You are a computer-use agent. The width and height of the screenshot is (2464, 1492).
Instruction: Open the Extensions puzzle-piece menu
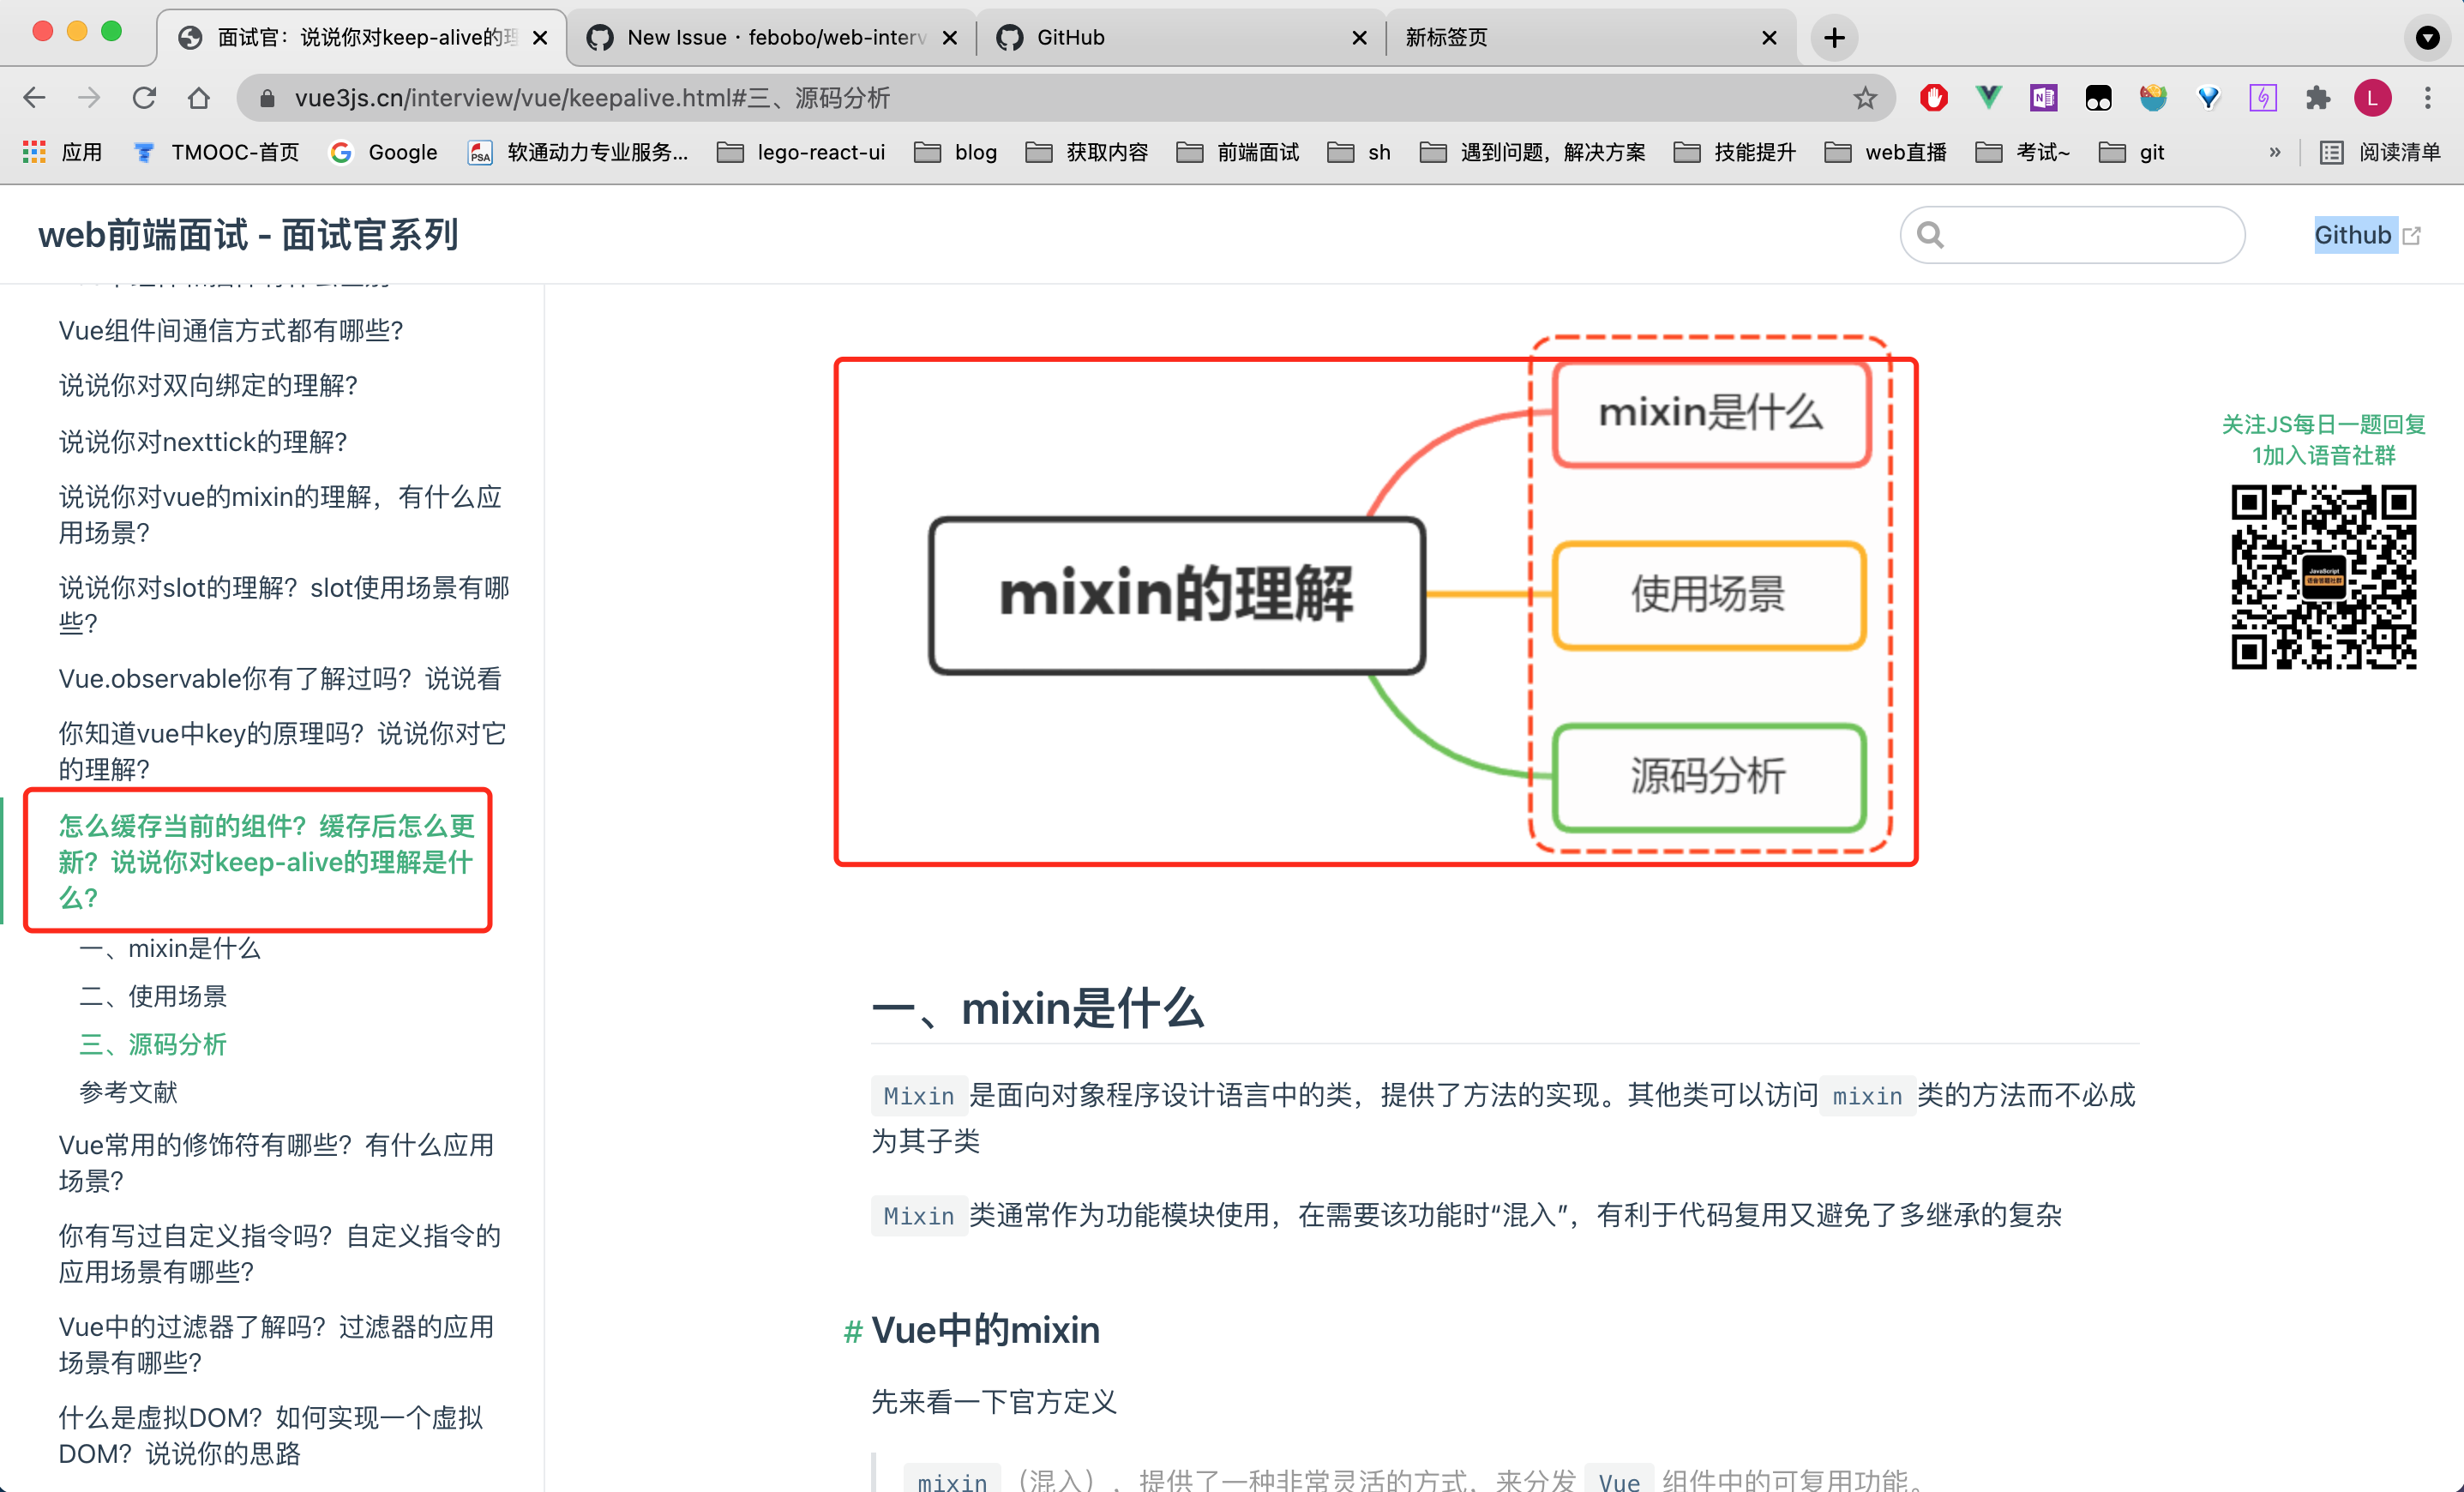2318,97
